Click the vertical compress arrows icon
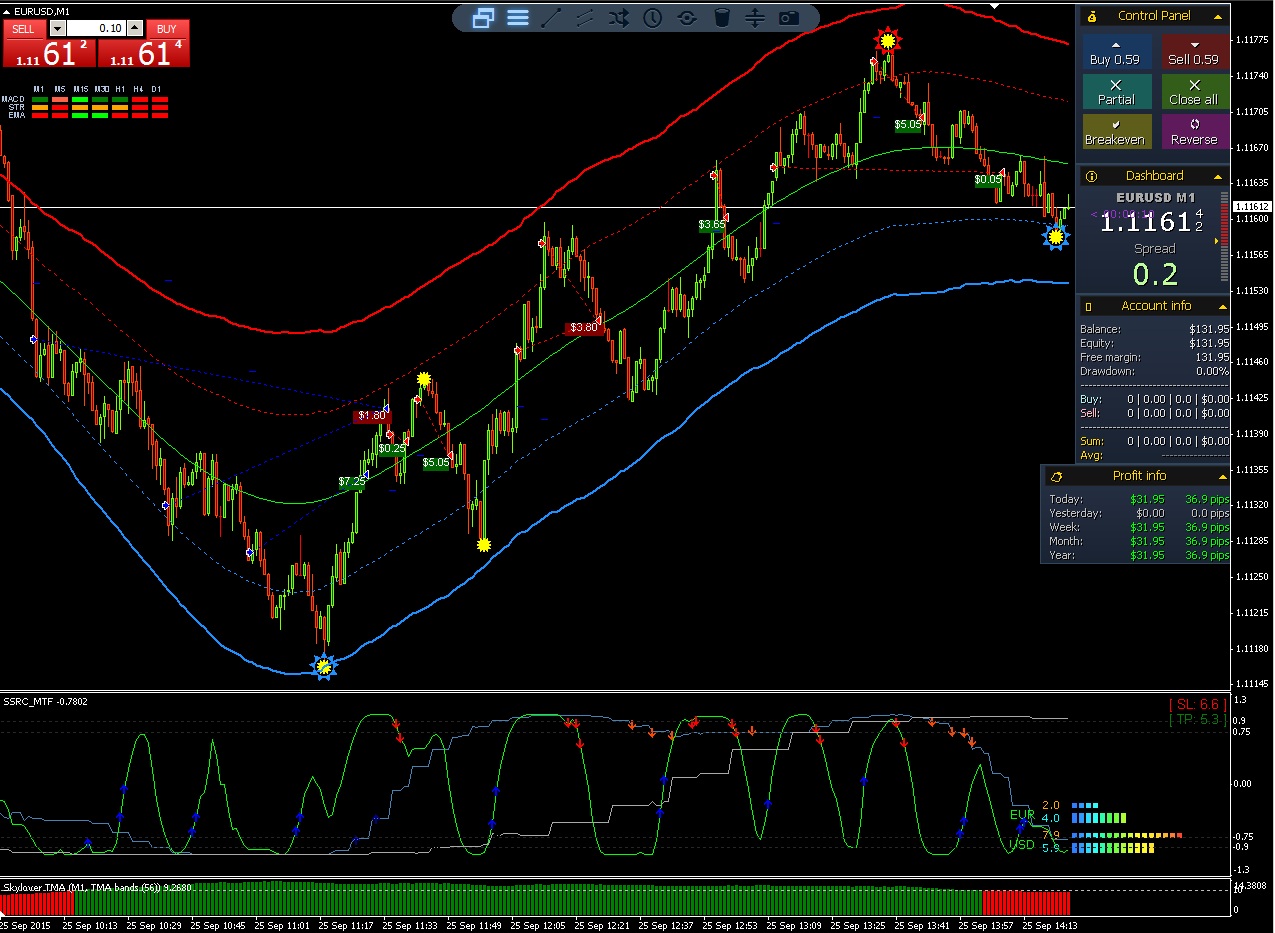This screenshot has width=1275, height=933. [x=755, y=17]
